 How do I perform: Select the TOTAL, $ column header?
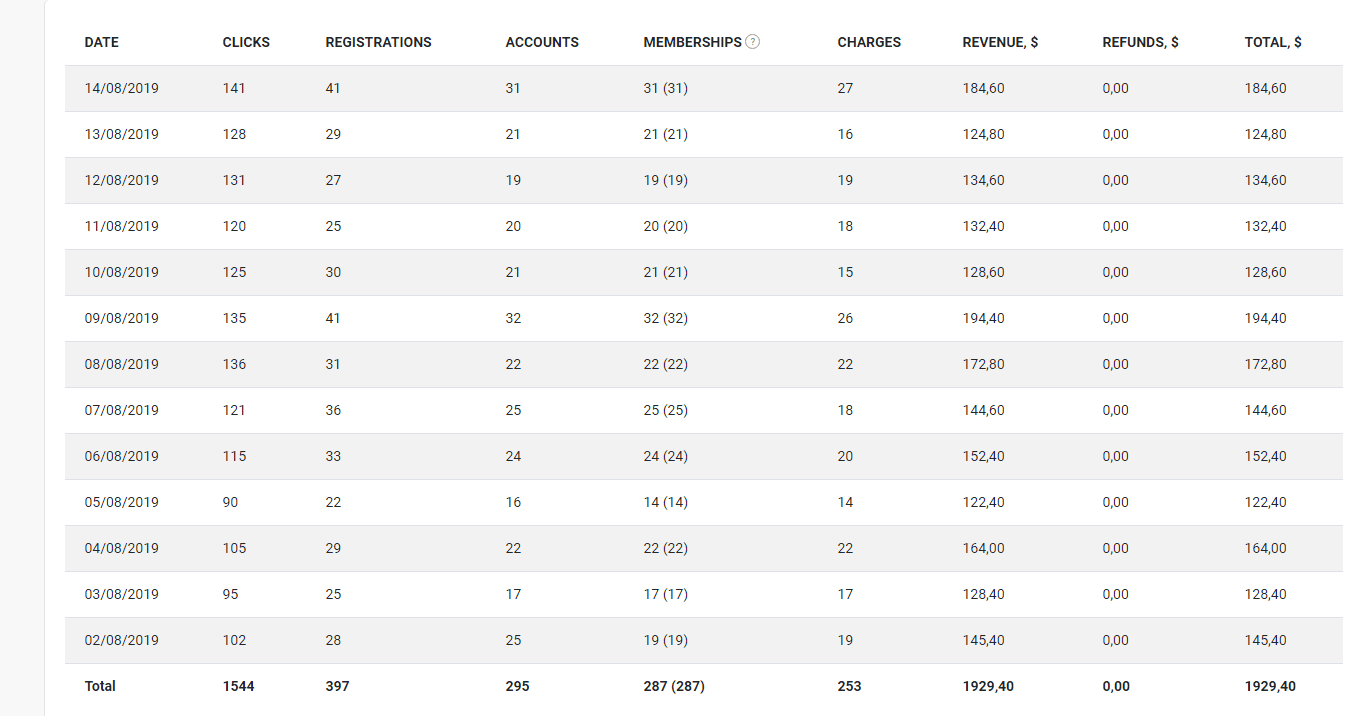[x=1273, y=42]
